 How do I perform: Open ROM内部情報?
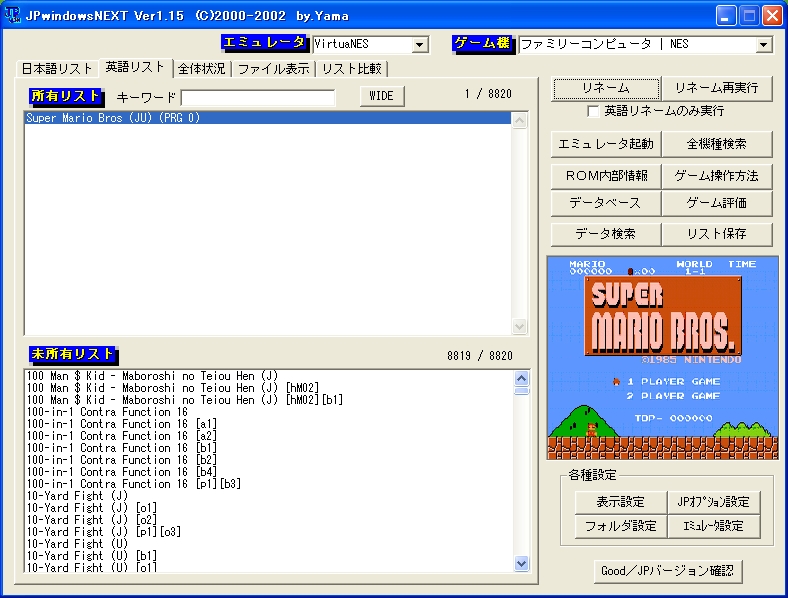606,176
